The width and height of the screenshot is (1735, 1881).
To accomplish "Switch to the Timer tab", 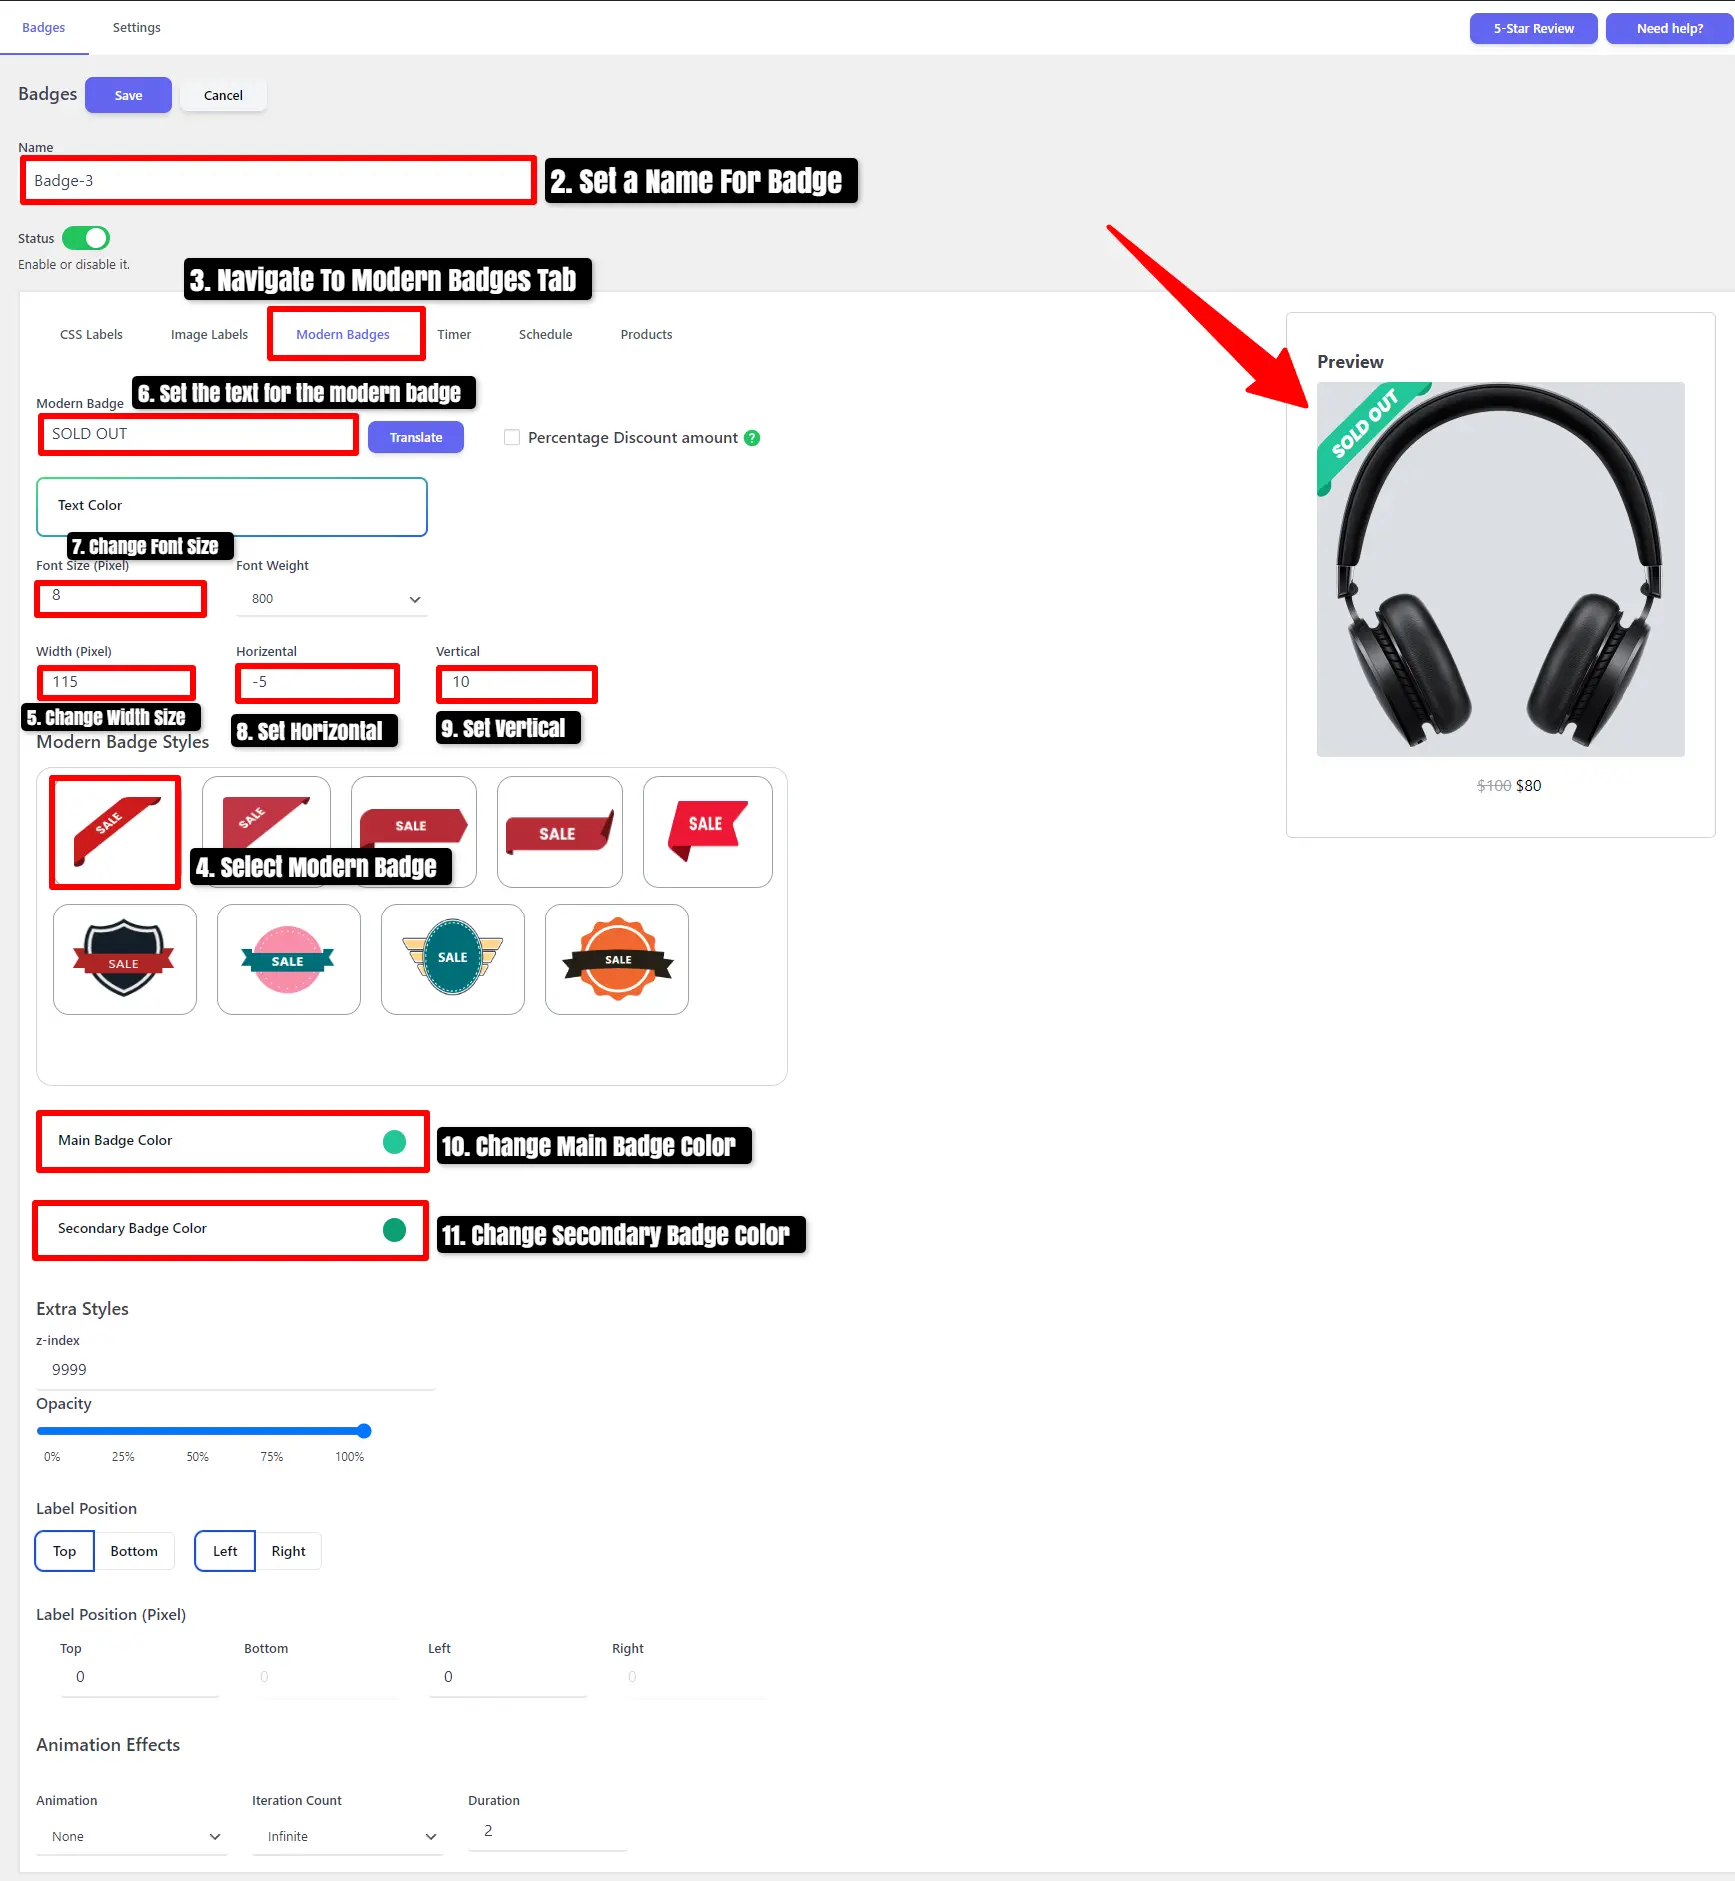I will 454,334.
